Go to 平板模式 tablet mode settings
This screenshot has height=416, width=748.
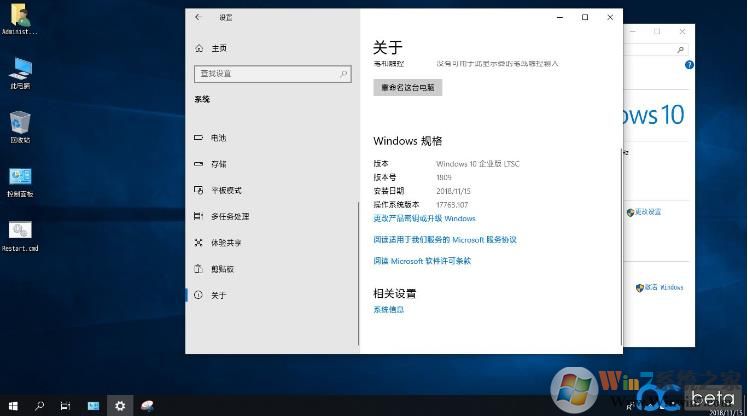[225, 190]
